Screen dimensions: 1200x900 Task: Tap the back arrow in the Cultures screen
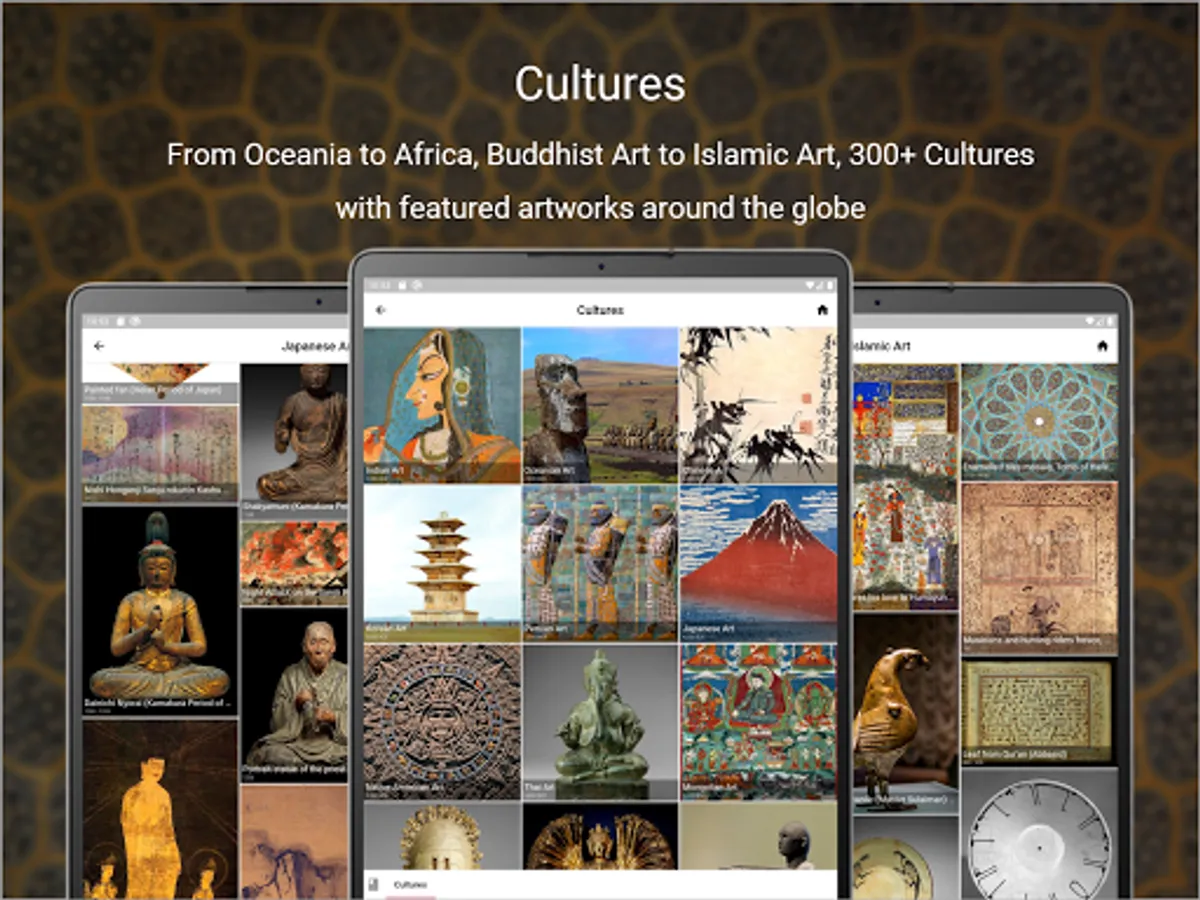pos(380,310)
